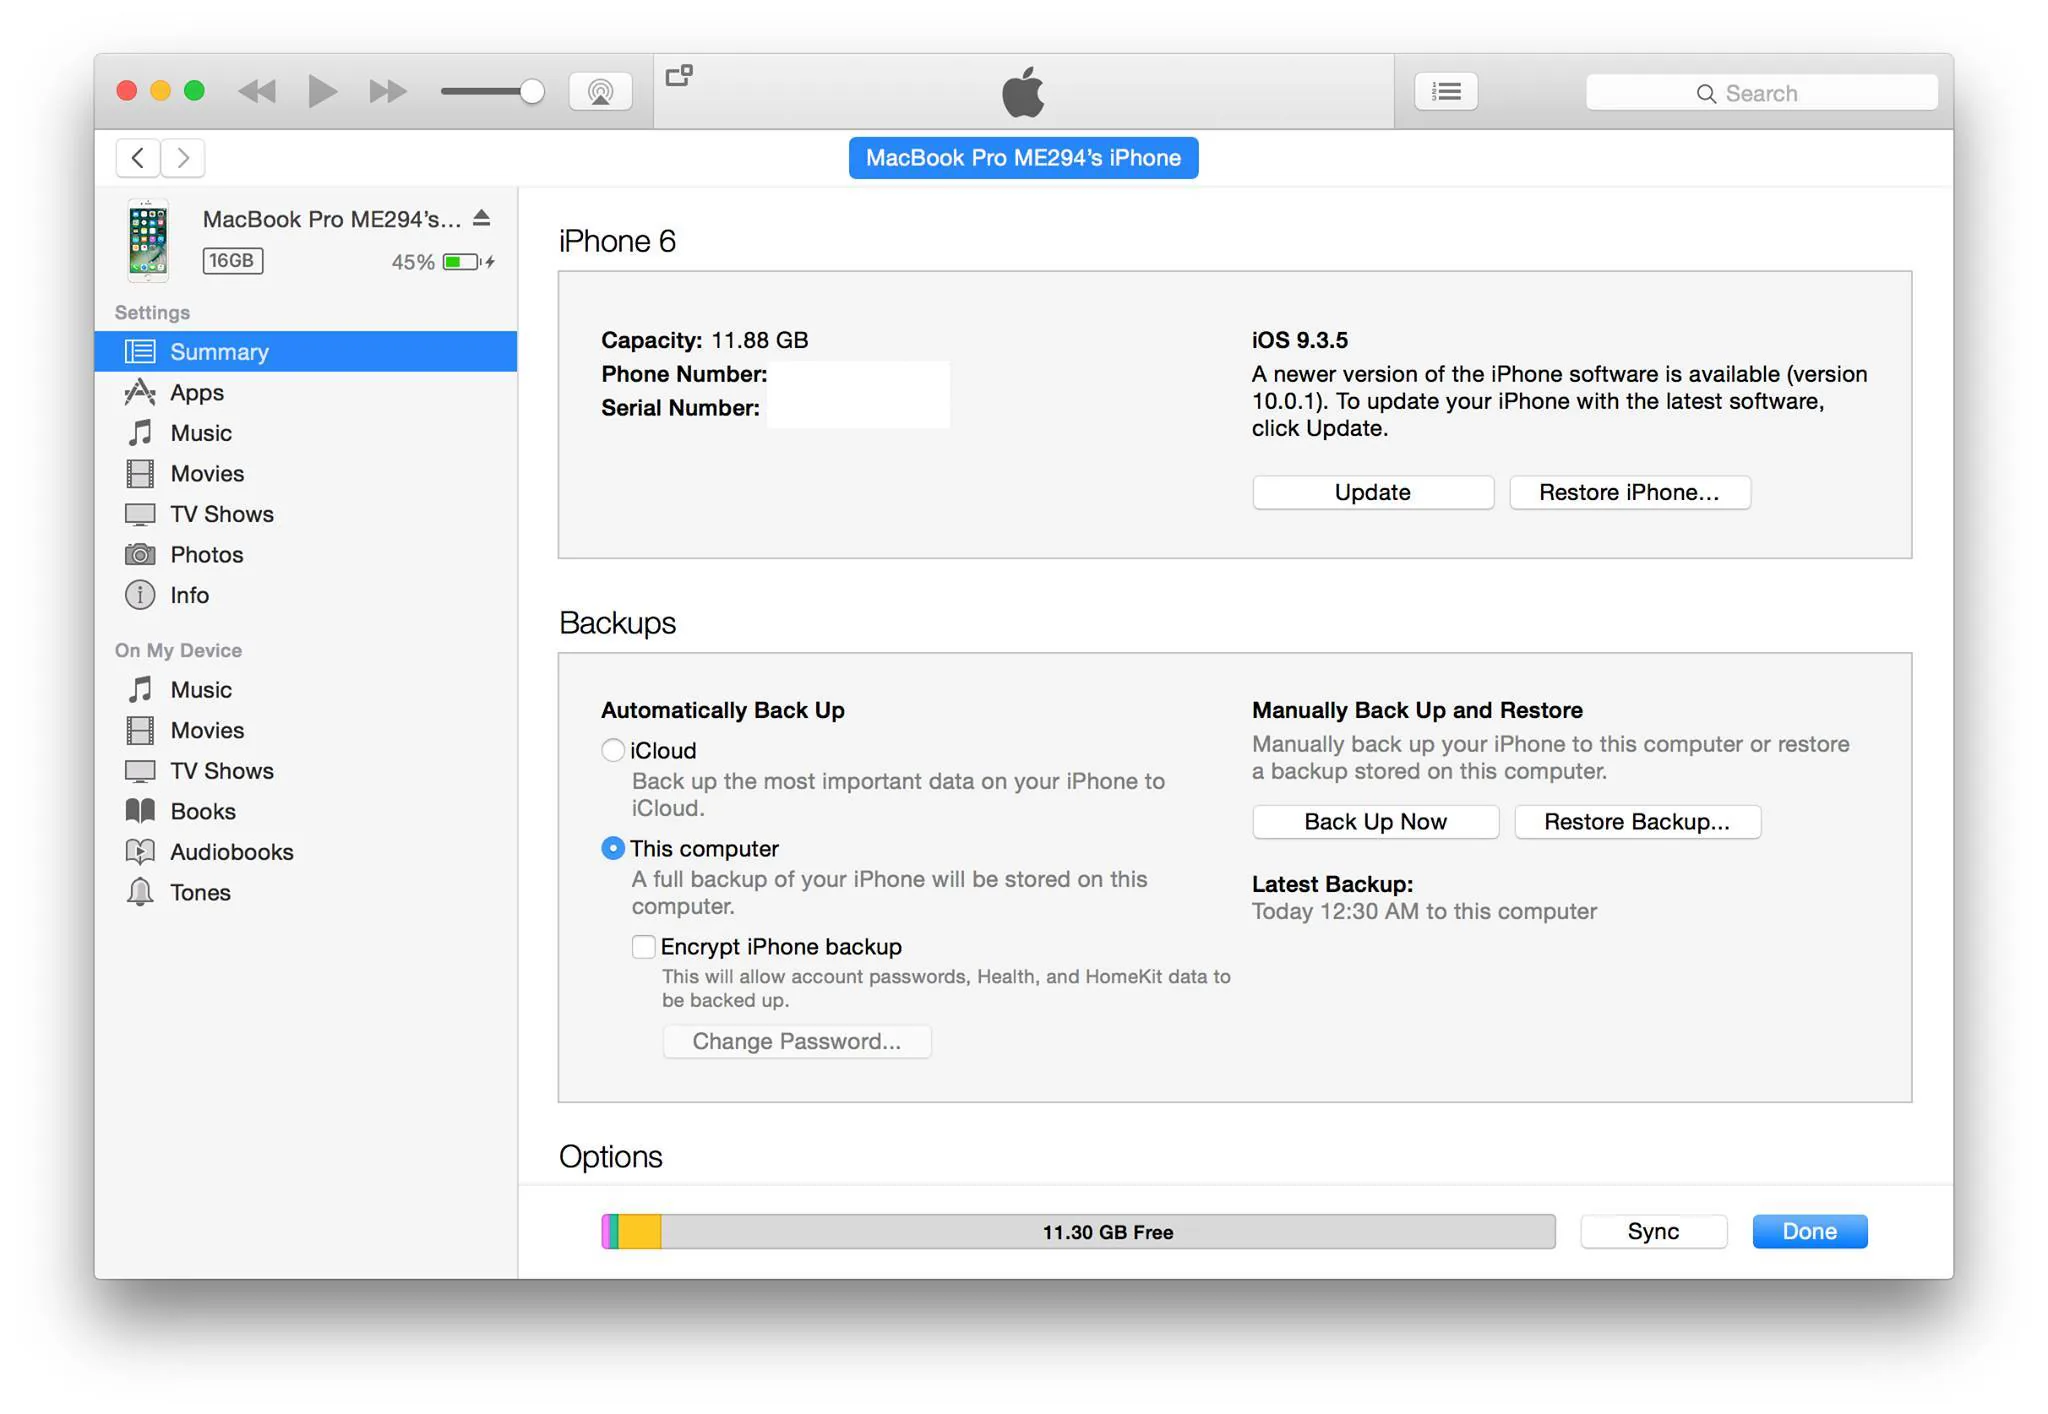This screenshot has height=1414, width=2048.
Task: Go forward with the right chevron
Action: tap(183, 158)
